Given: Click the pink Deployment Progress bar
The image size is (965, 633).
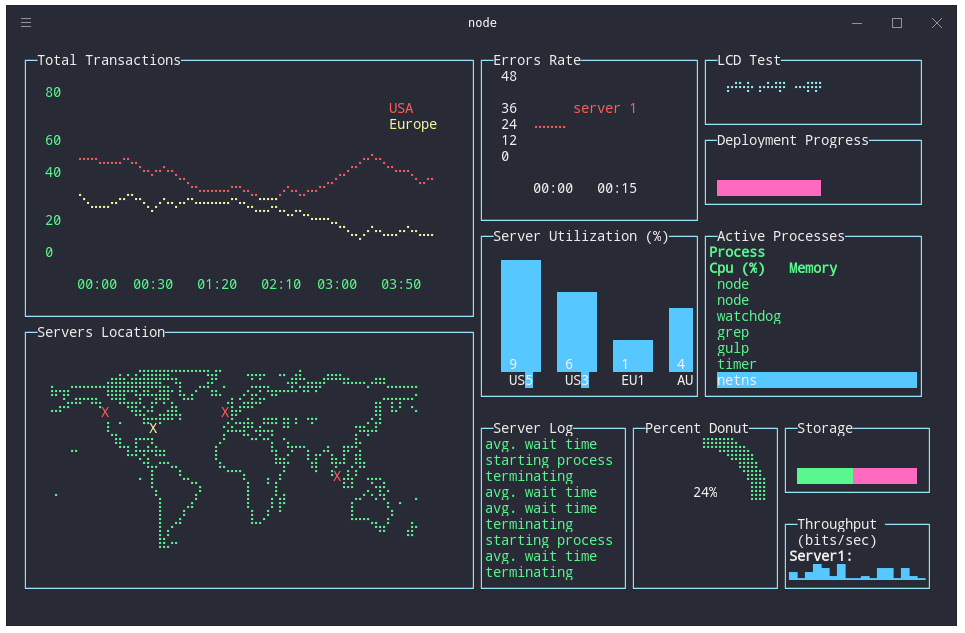Looking at the screenshot, I should (x=769, y=188).
